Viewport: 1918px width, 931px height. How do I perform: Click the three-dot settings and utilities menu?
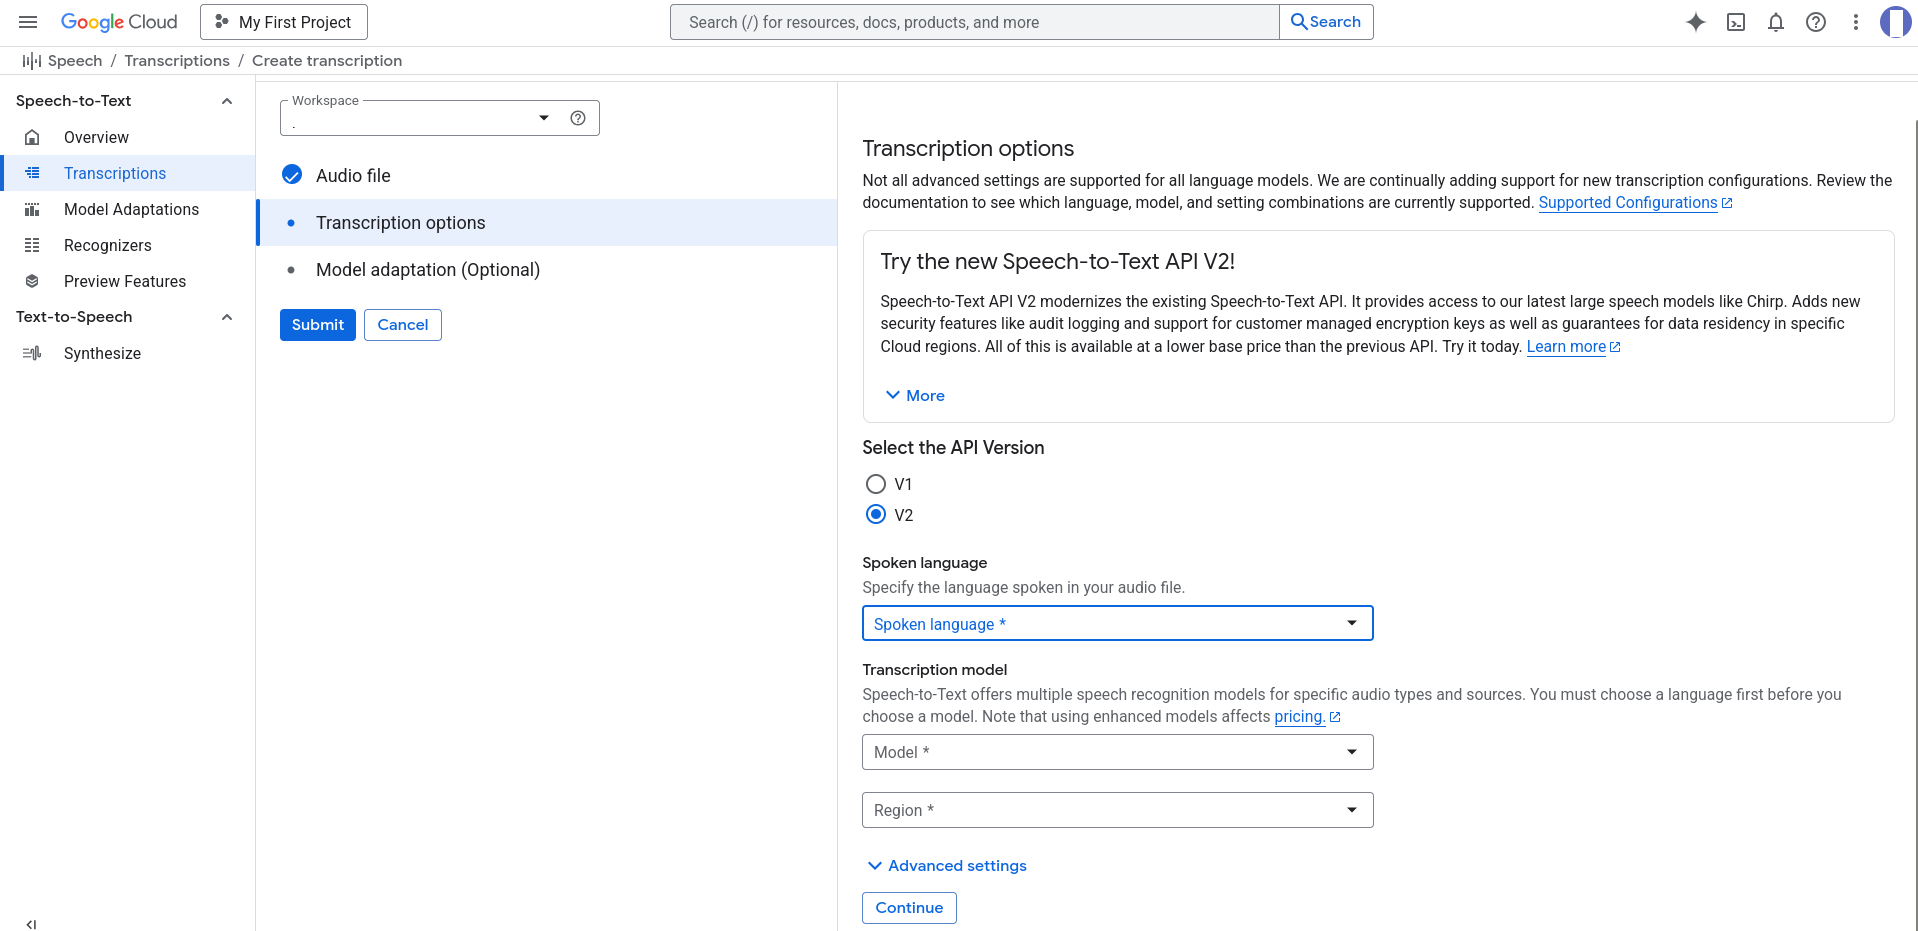pos(1856,22)
